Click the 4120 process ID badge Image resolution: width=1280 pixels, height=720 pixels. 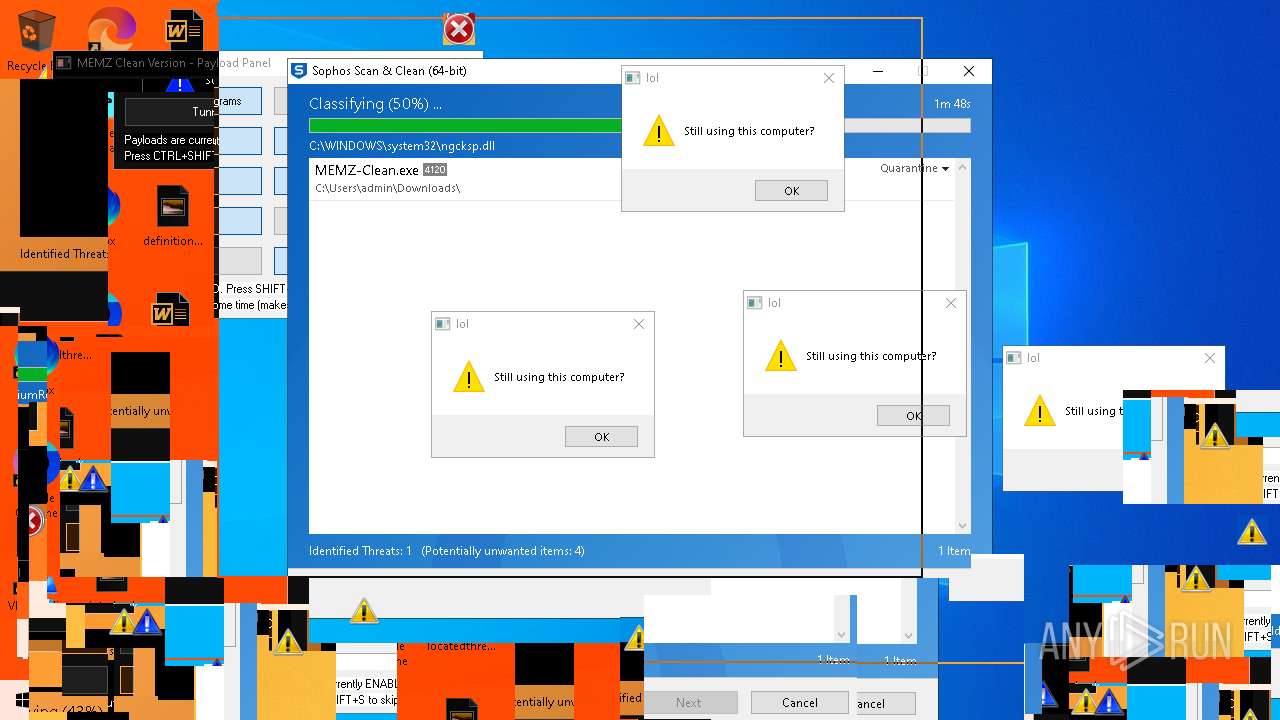[434, 170]
